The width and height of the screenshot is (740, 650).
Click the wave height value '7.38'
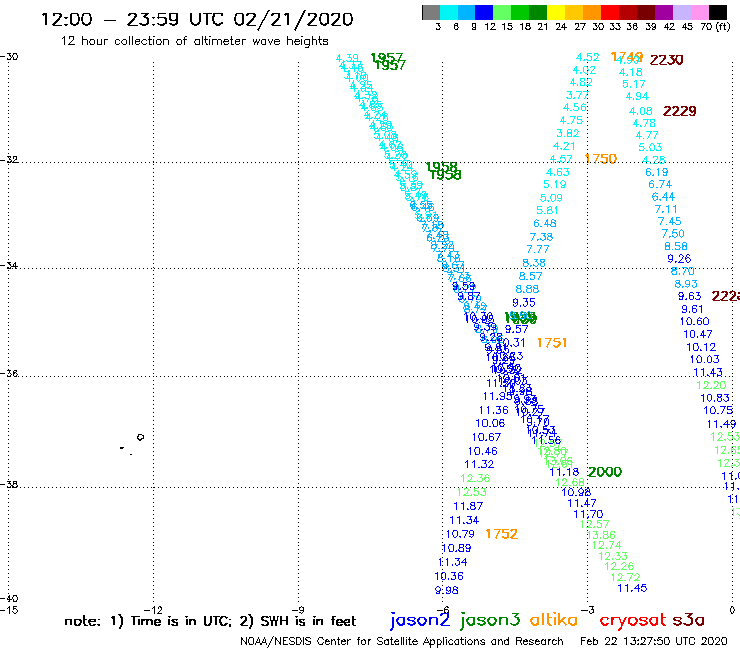pos(541,237)
